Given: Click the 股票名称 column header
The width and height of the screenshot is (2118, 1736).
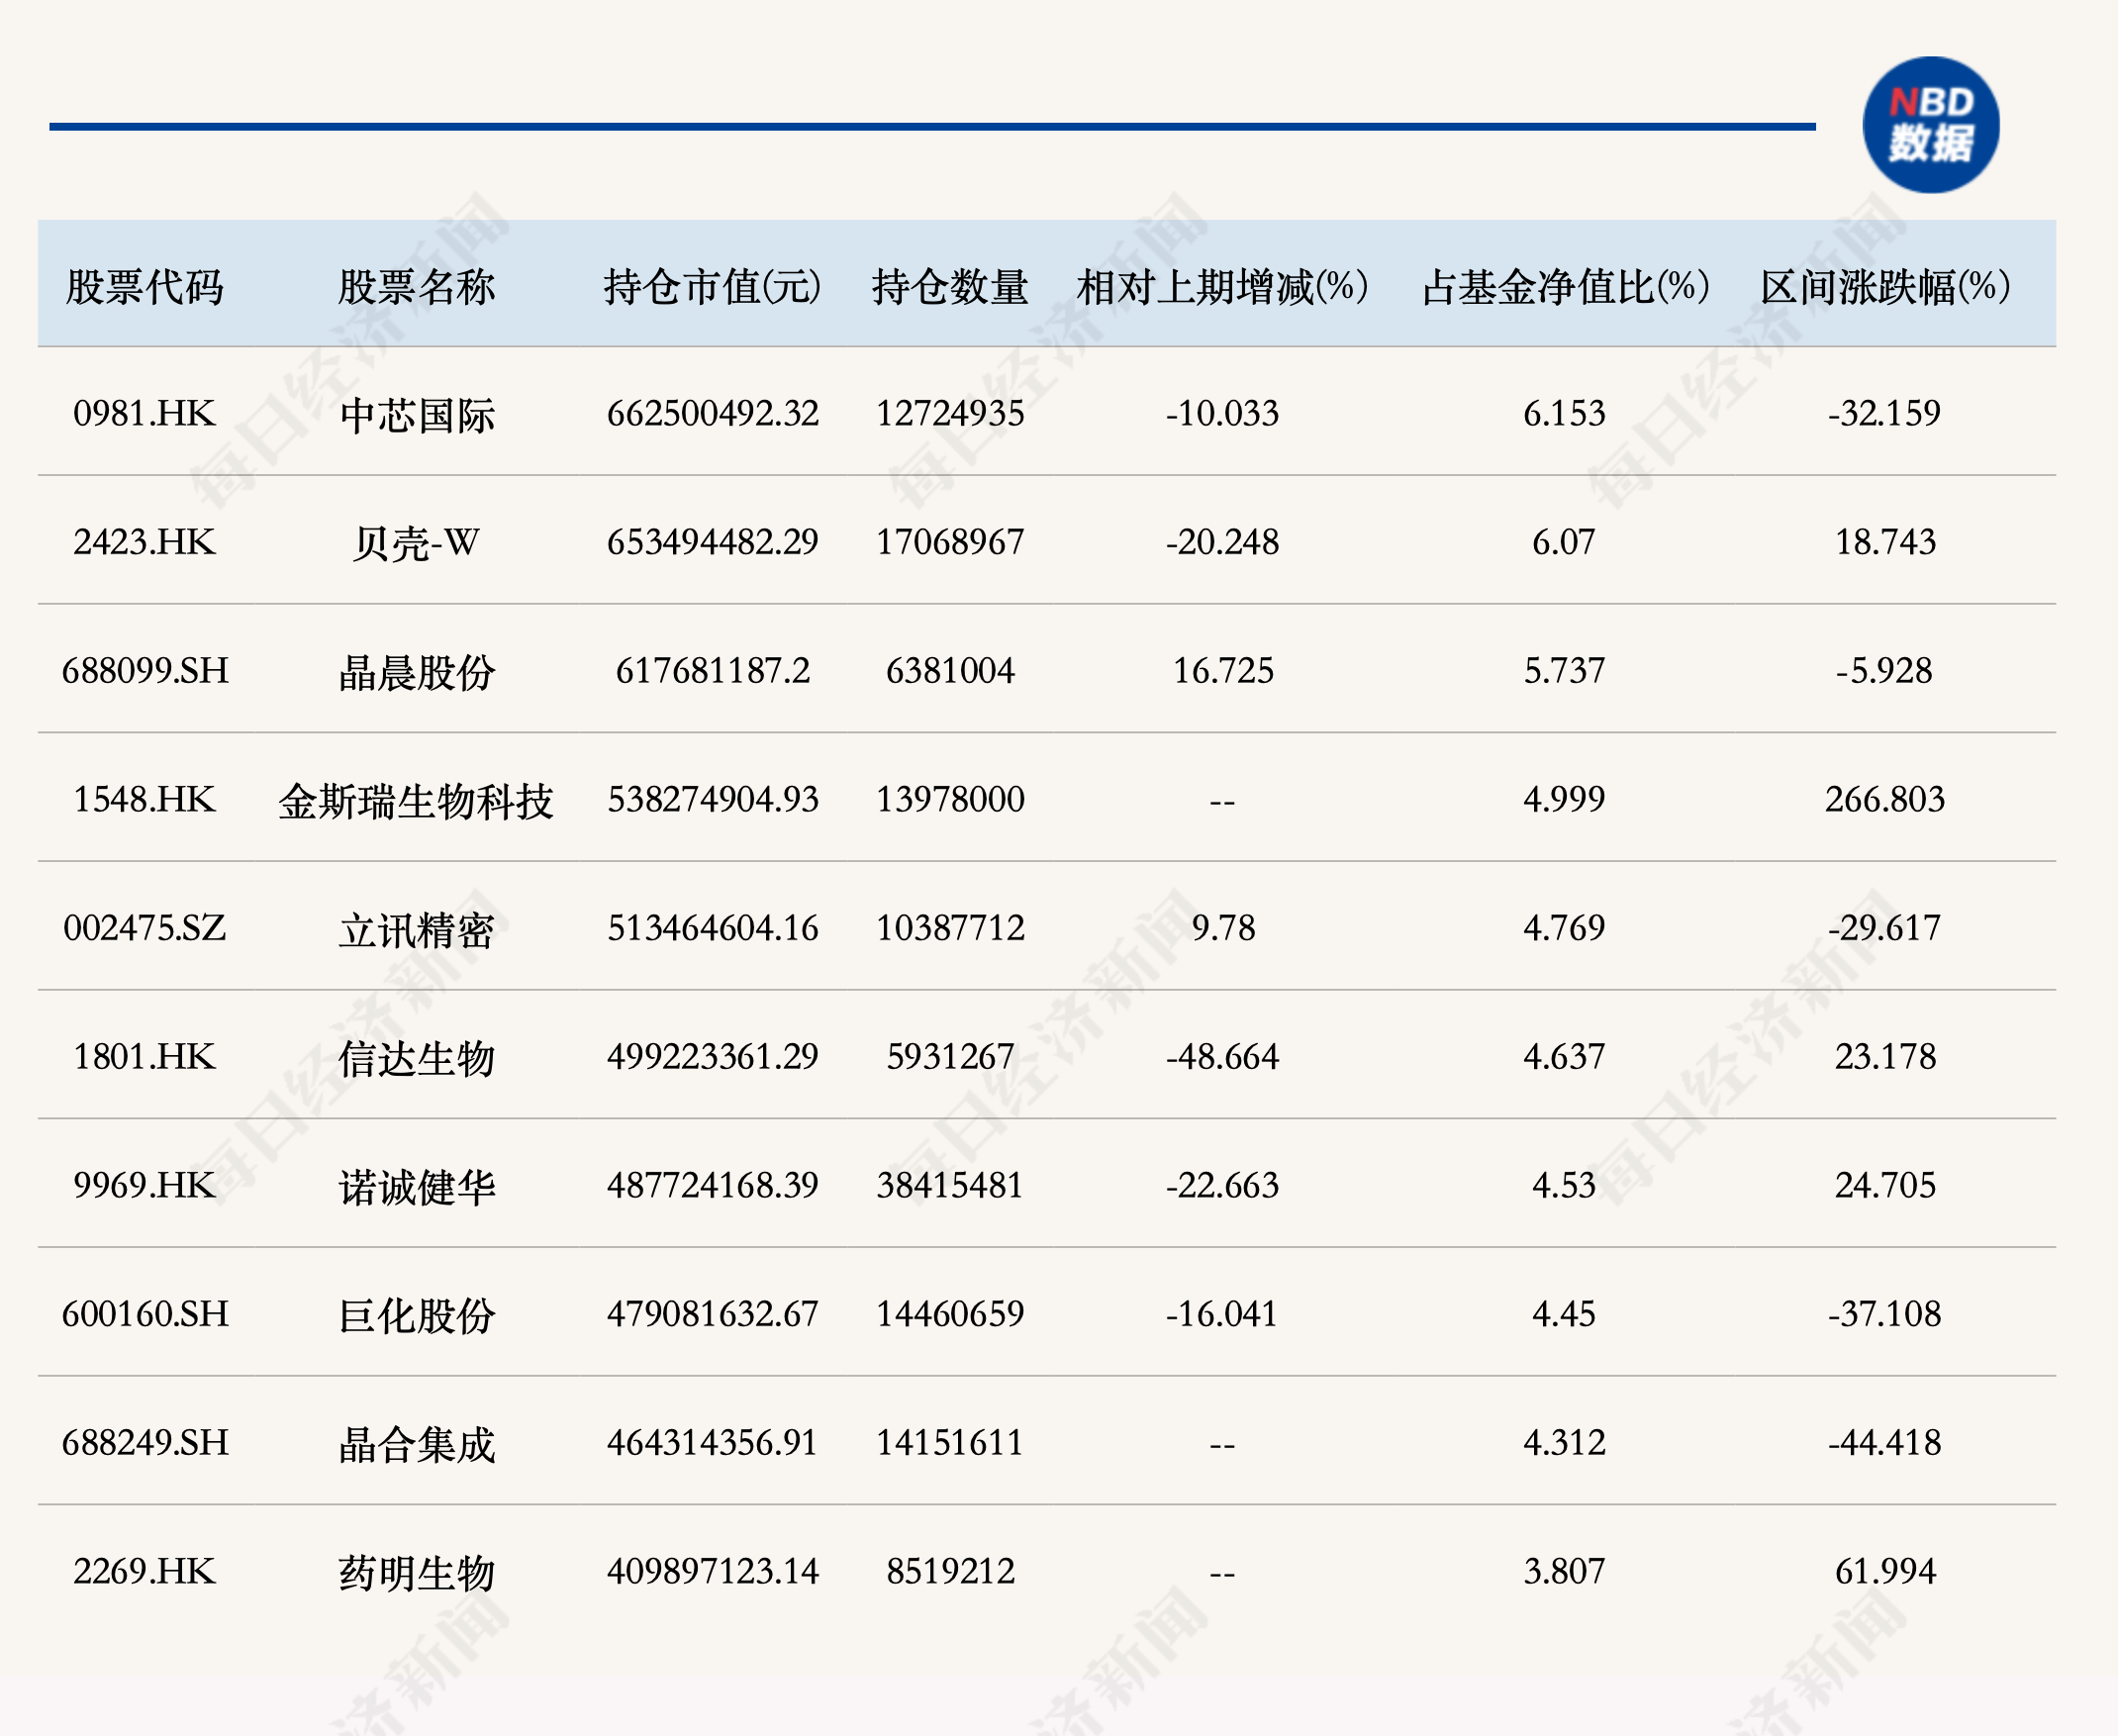Looking at the screenshot, I should click(416, 287).
